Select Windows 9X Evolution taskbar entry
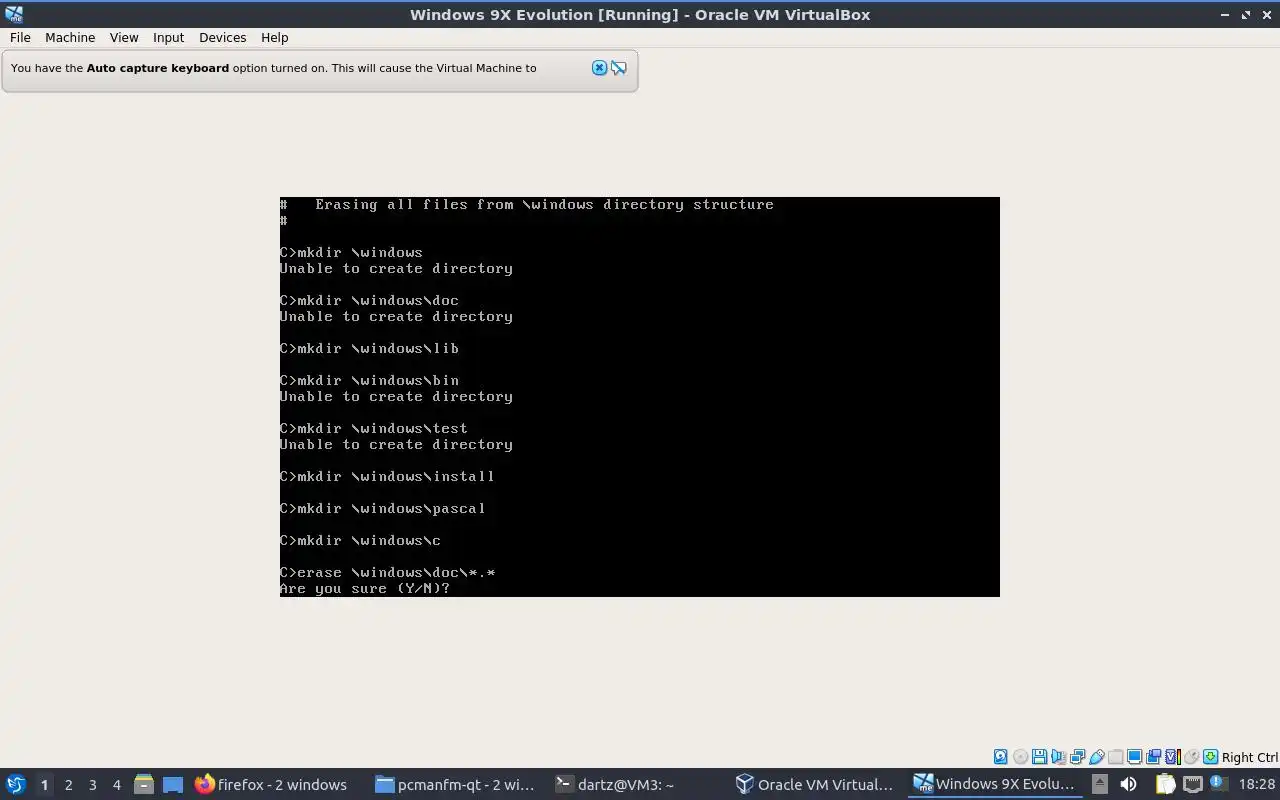The height and width of the screenshot is (800, 1280). [996, 784]
